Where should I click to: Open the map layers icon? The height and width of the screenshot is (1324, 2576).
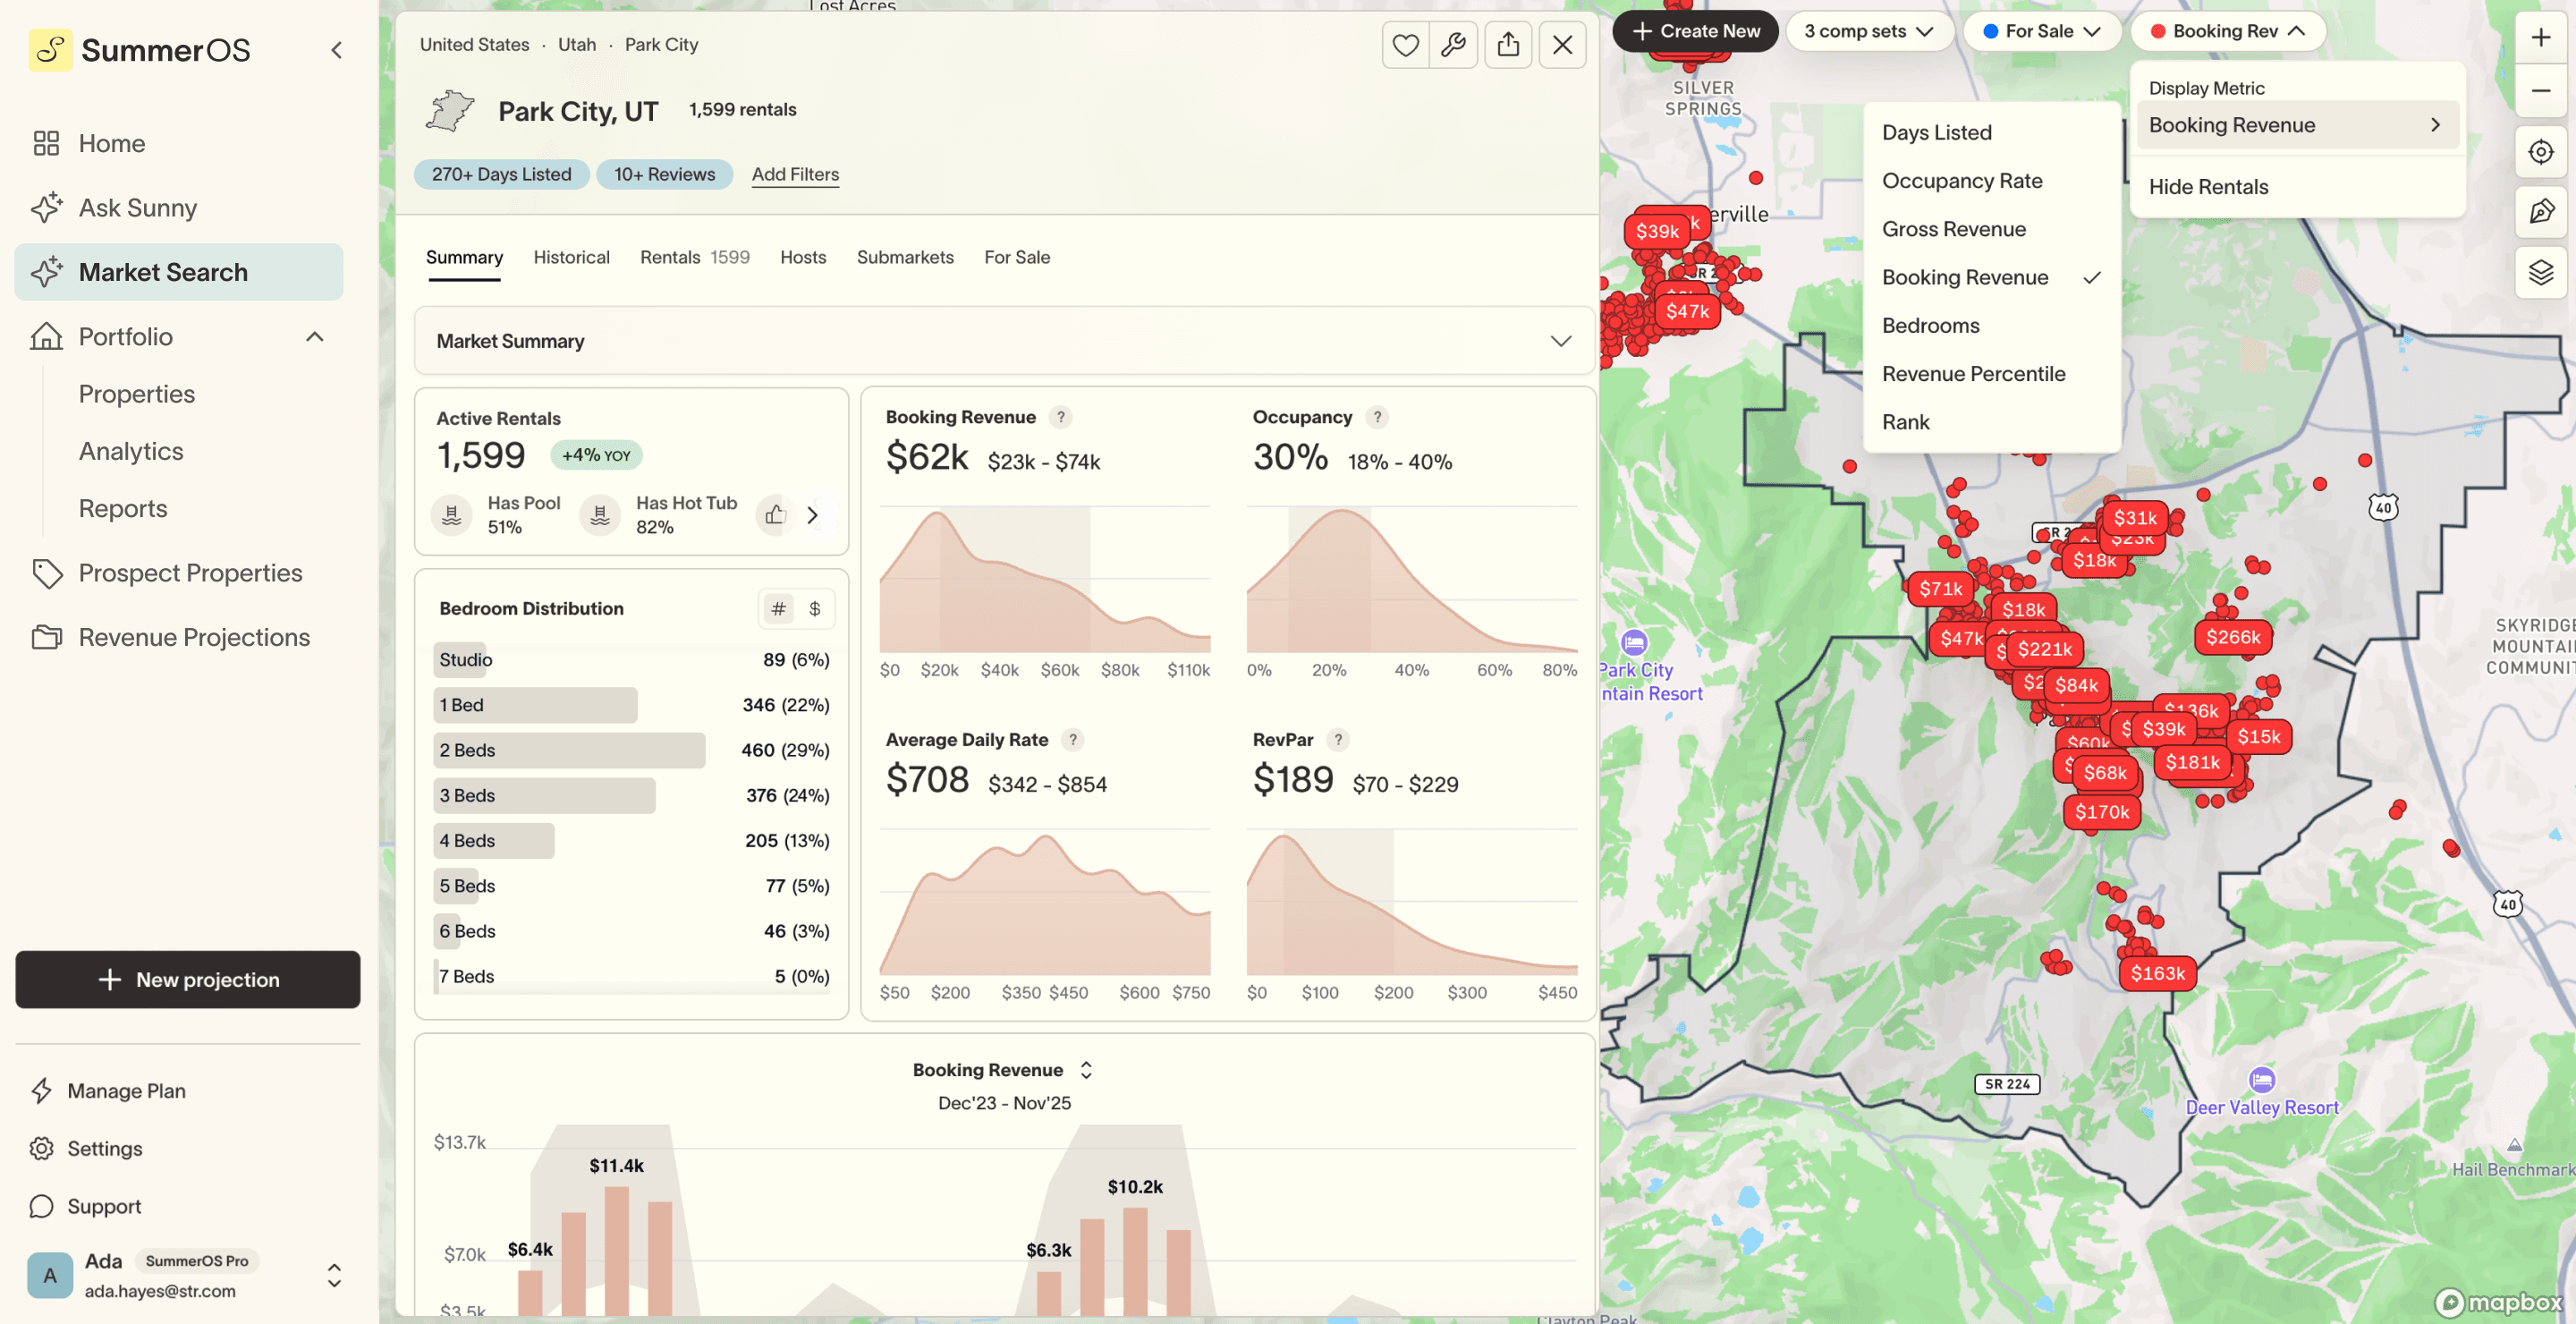click(x=2540, y=271)
